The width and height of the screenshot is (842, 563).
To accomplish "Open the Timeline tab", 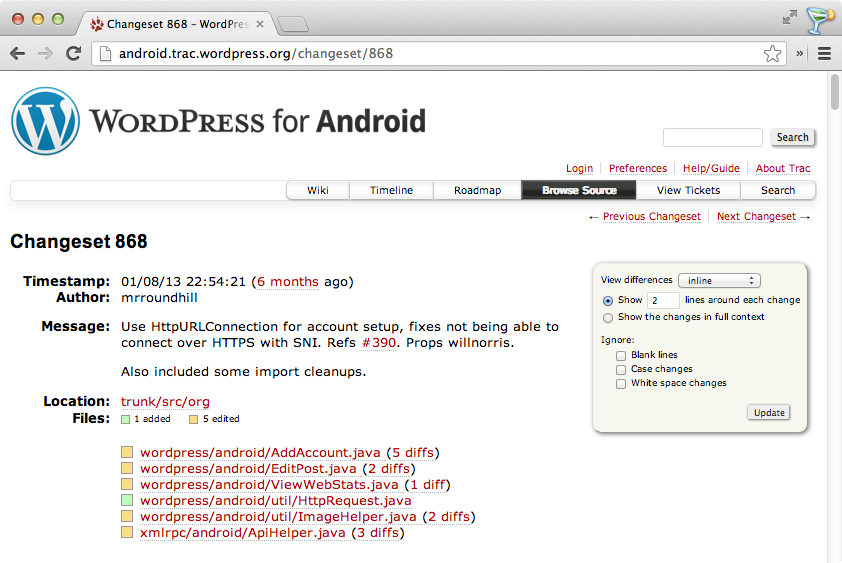I will [x=391, y=190].
